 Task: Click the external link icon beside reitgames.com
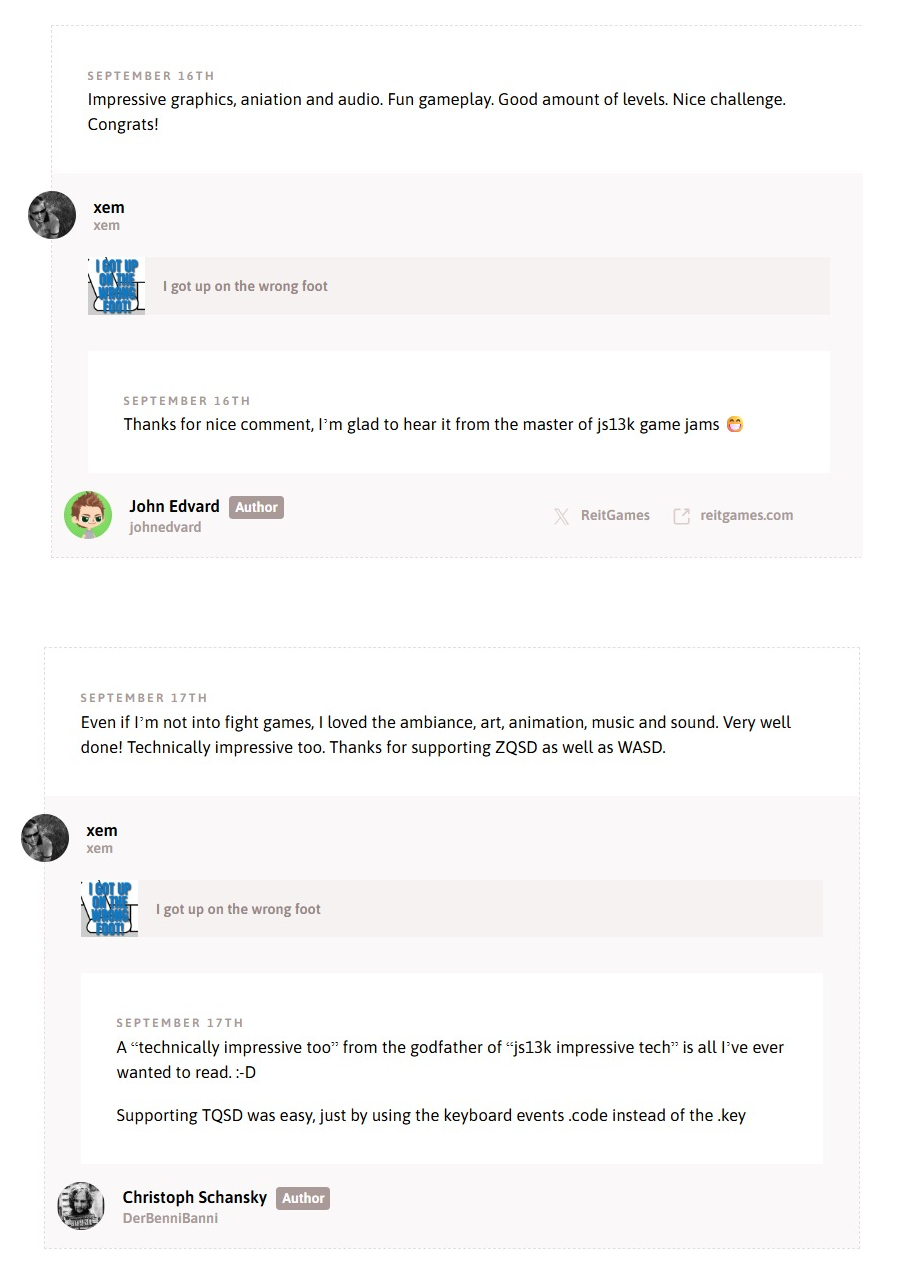[681, 516]
